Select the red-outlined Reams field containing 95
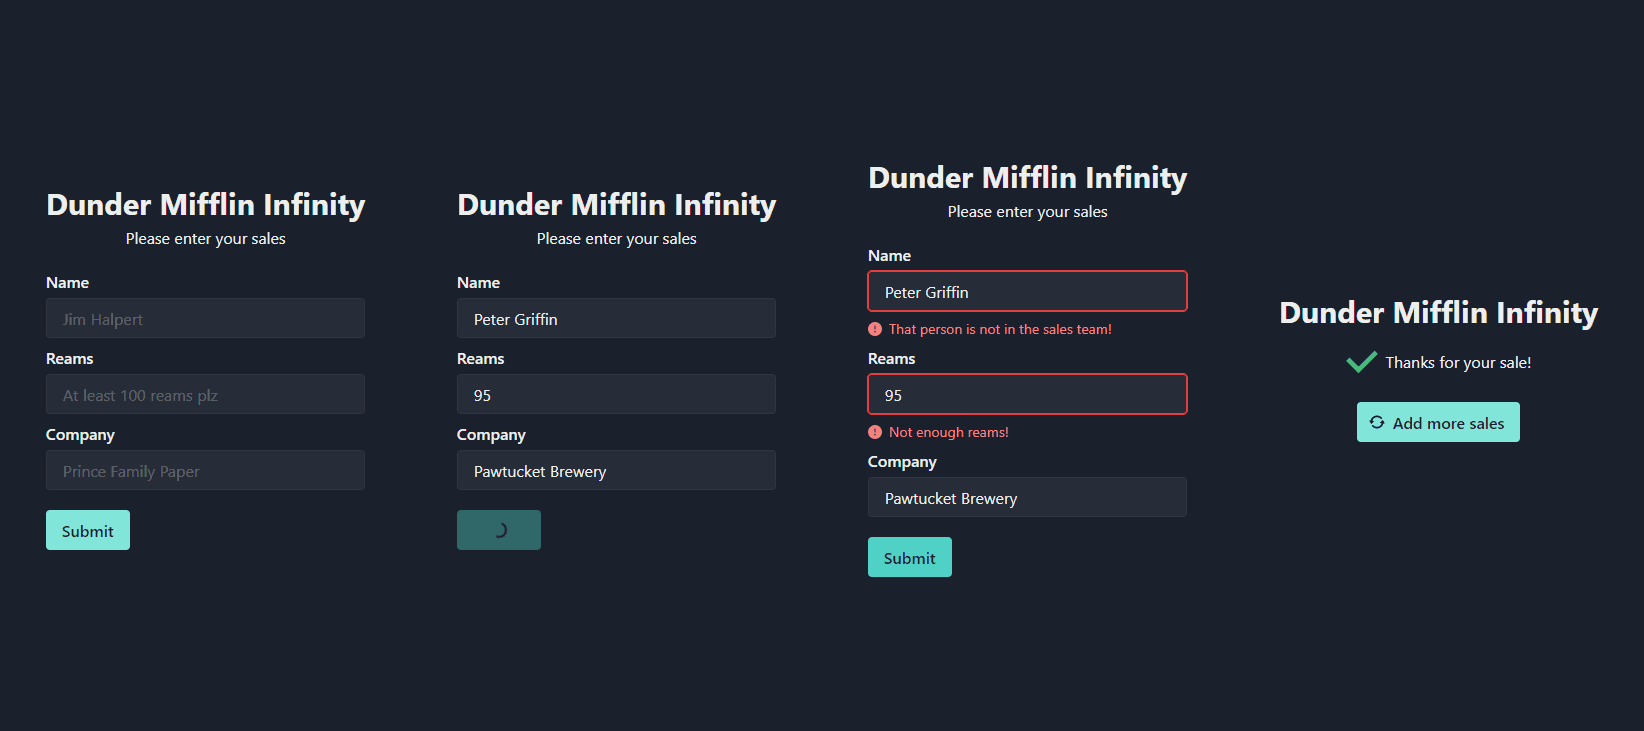The width and height of the screenshot is (1644, 731). click(x=1027, y=394)
